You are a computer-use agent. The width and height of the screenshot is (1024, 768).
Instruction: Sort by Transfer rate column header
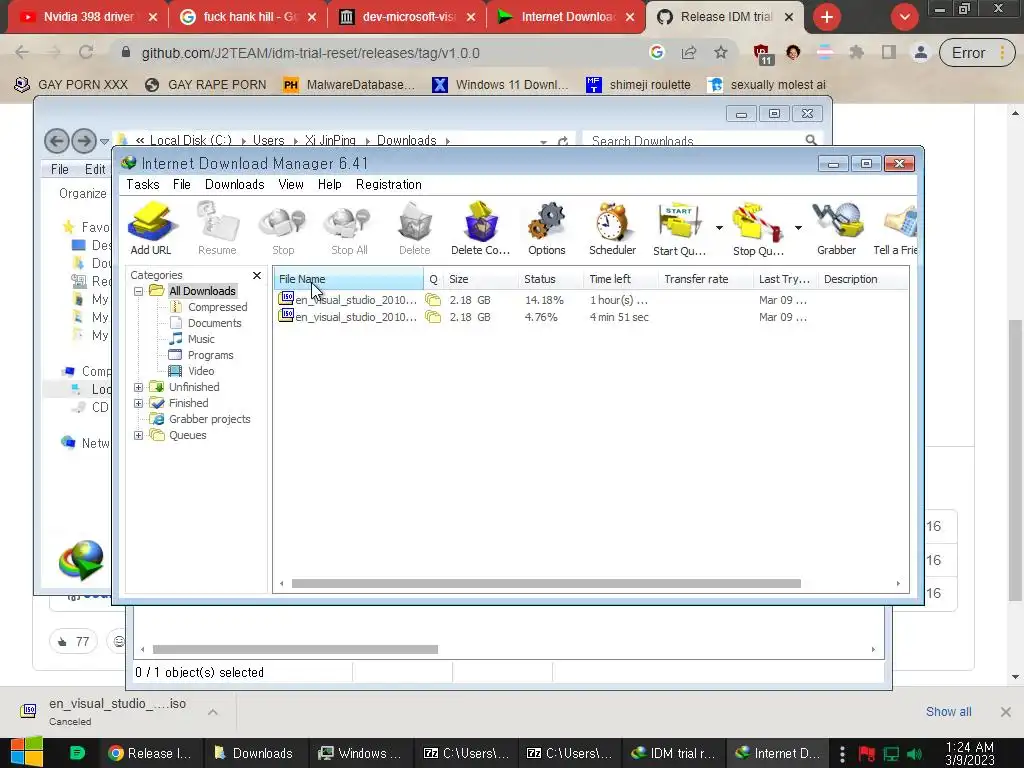705,279
